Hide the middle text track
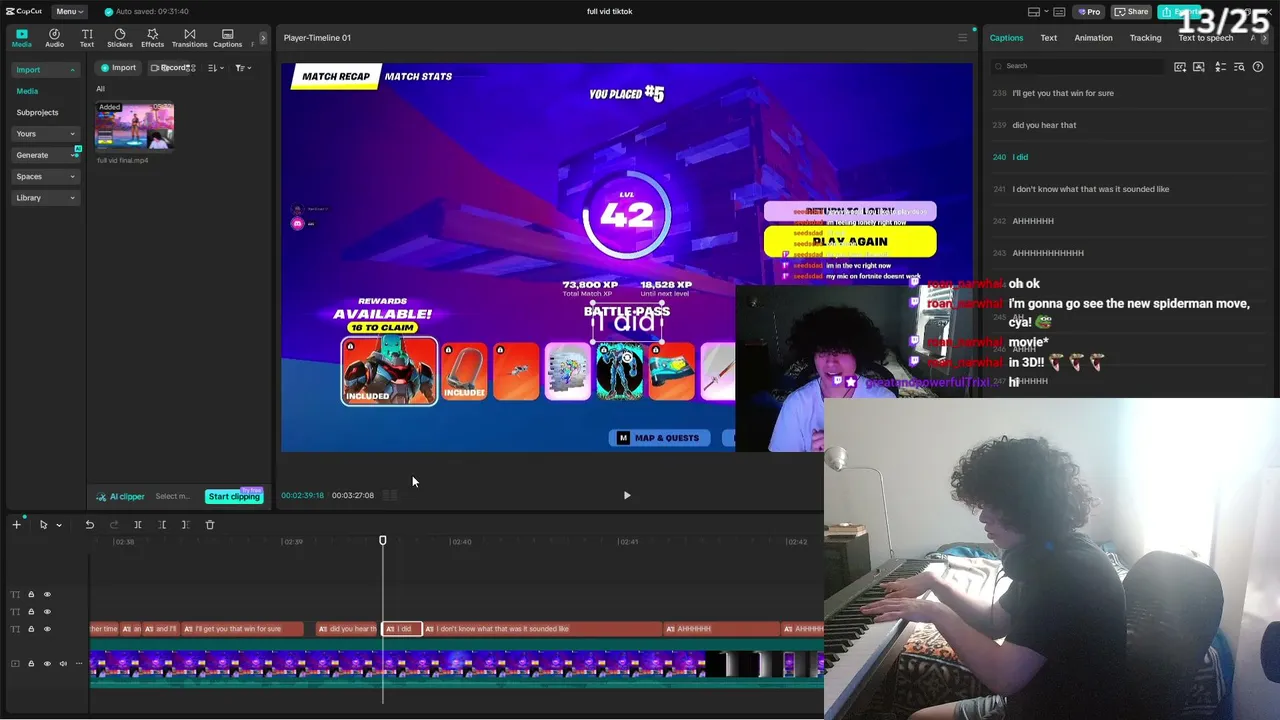This screenshot has width=1280, height=720. [x=47, y=612]
